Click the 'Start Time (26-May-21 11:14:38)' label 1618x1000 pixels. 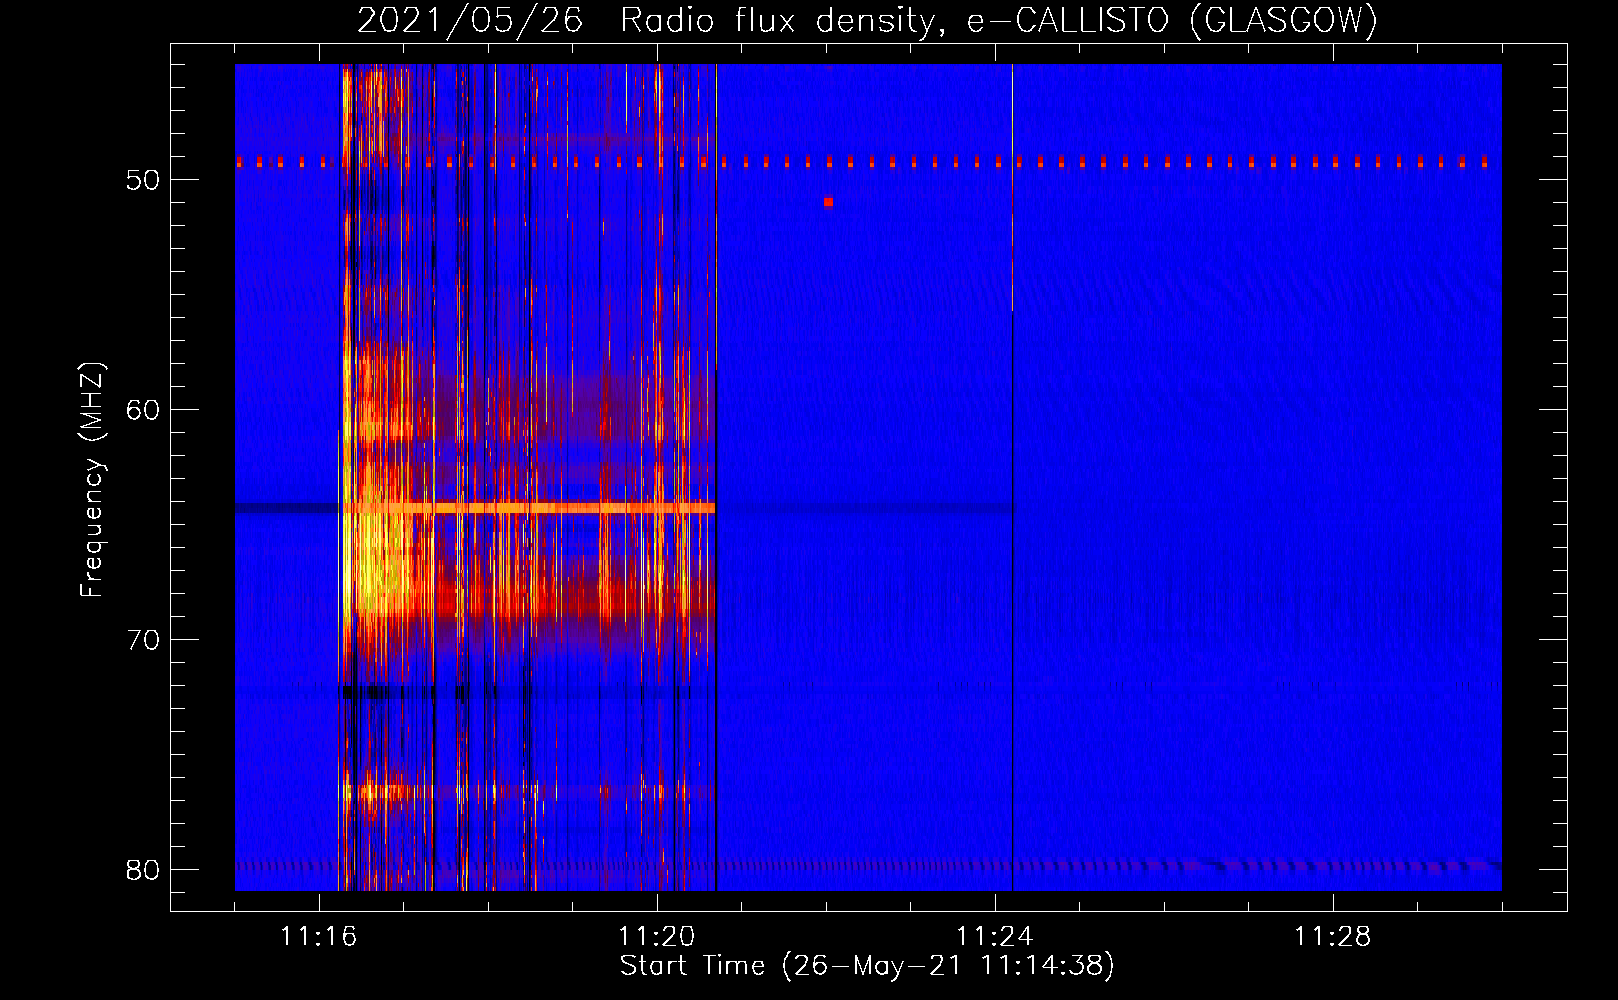pyautogui.click(x=867, y=966)
